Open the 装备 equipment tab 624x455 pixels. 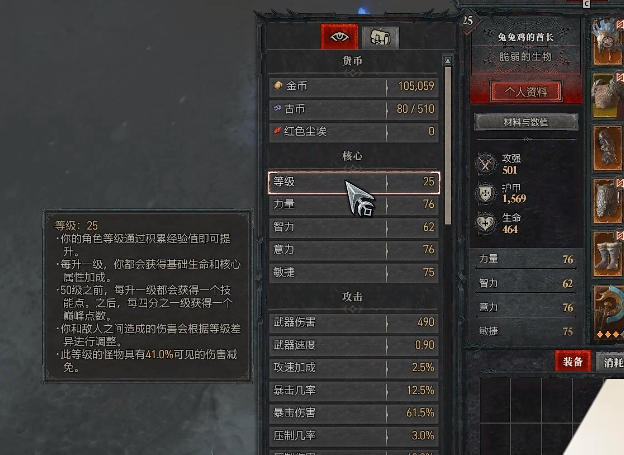(573, 361)
